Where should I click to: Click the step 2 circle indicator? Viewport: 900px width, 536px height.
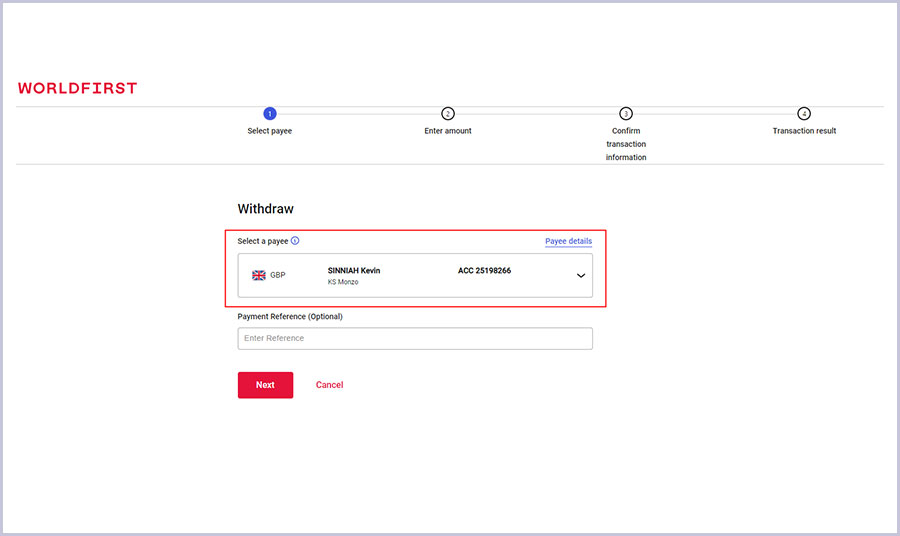tap(448, 114)
